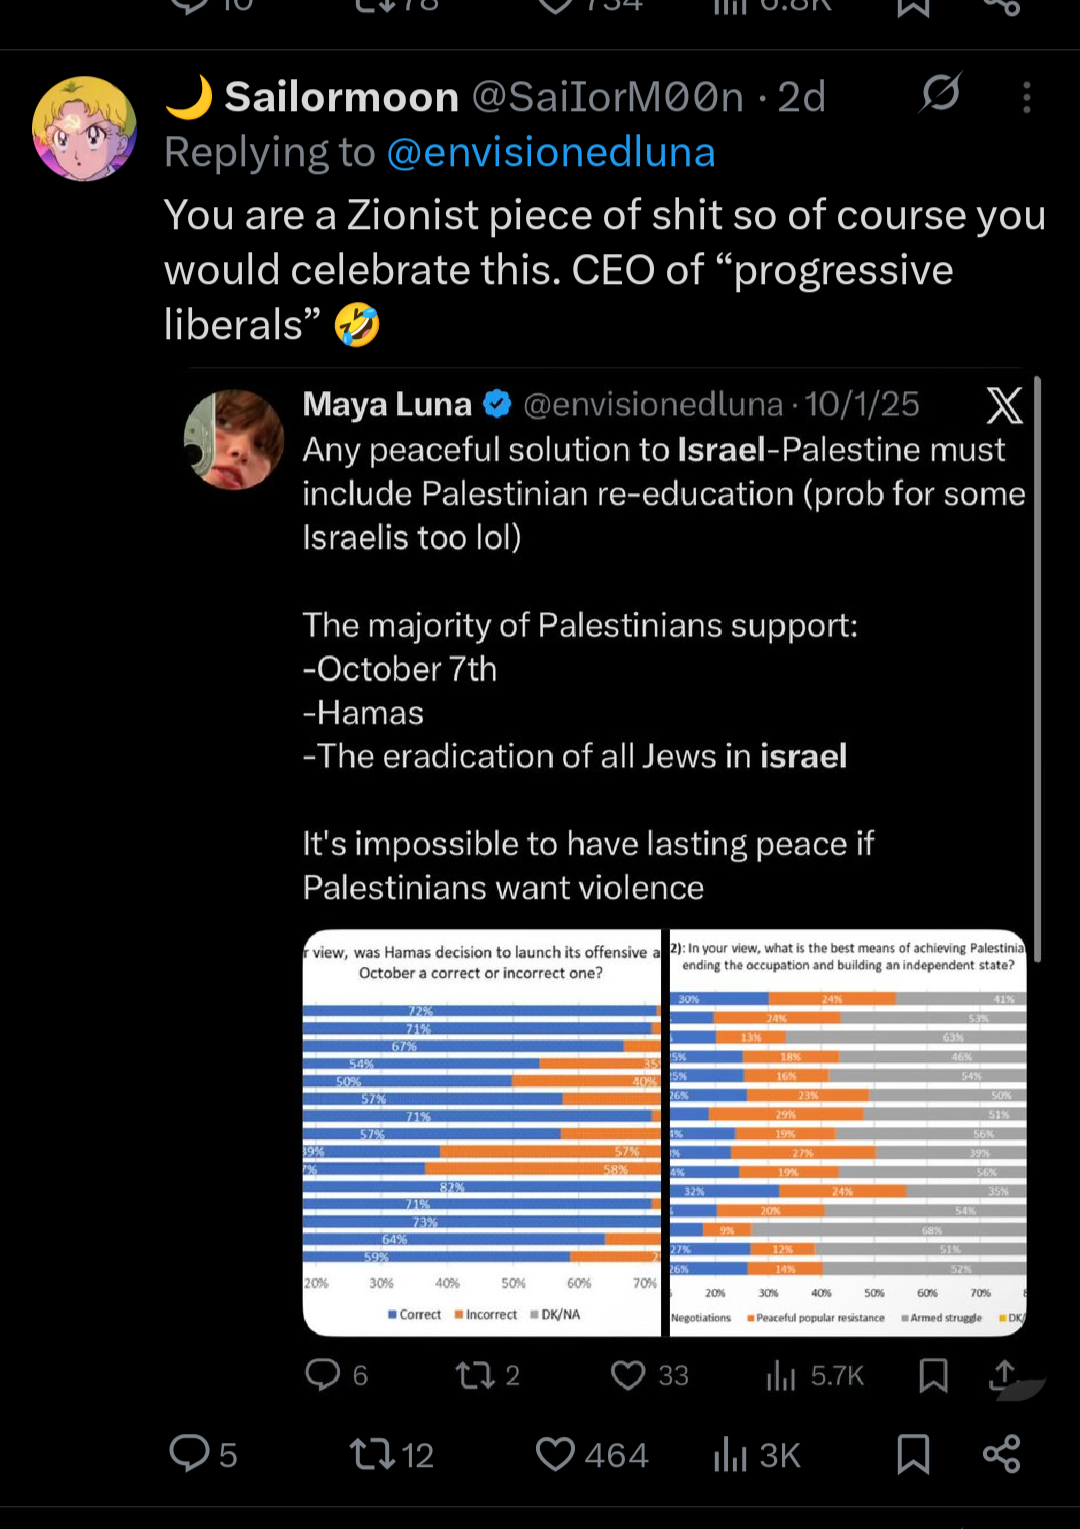Open the Hamas offensive poll chart image

481,1132
